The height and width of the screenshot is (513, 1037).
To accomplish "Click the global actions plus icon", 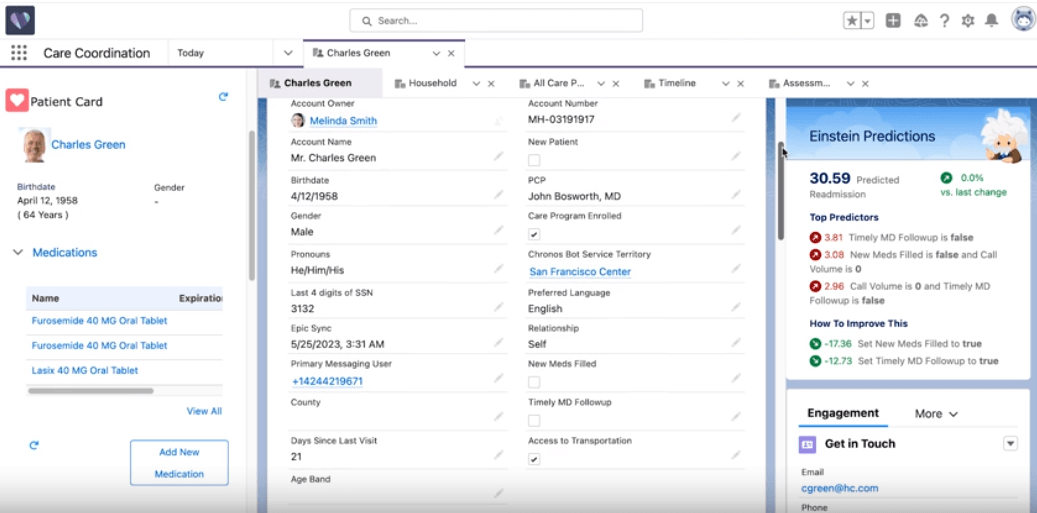I will coord(893,20).
